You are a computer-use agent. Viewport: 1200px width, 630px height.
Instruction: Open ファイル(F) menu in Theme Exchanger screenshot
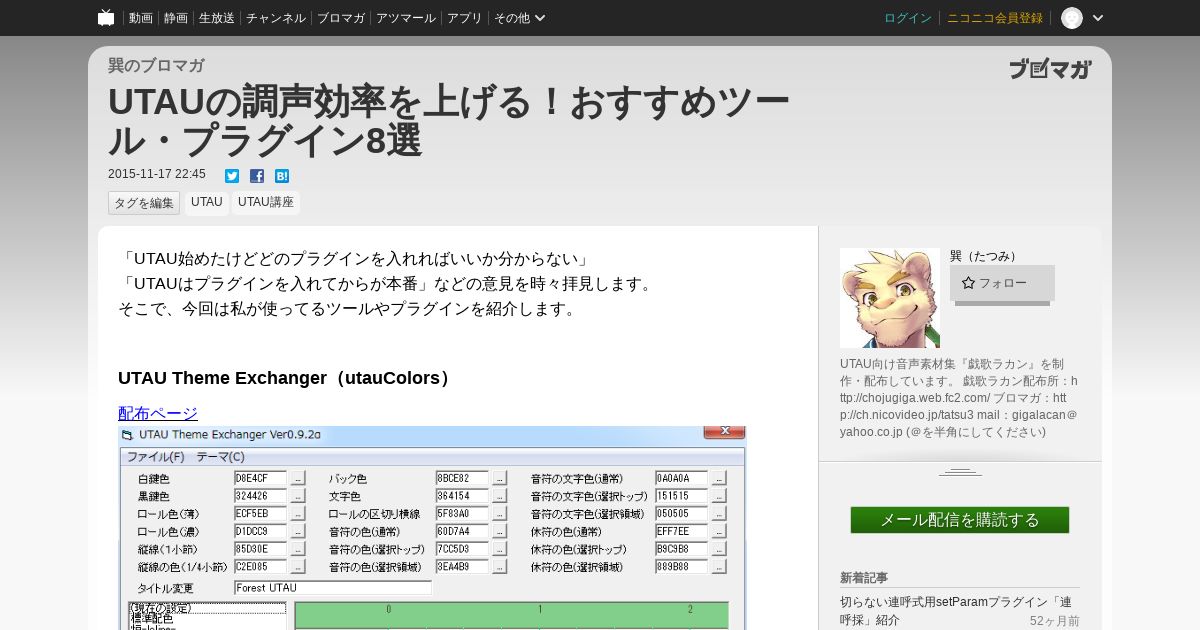tap(155, 457)
